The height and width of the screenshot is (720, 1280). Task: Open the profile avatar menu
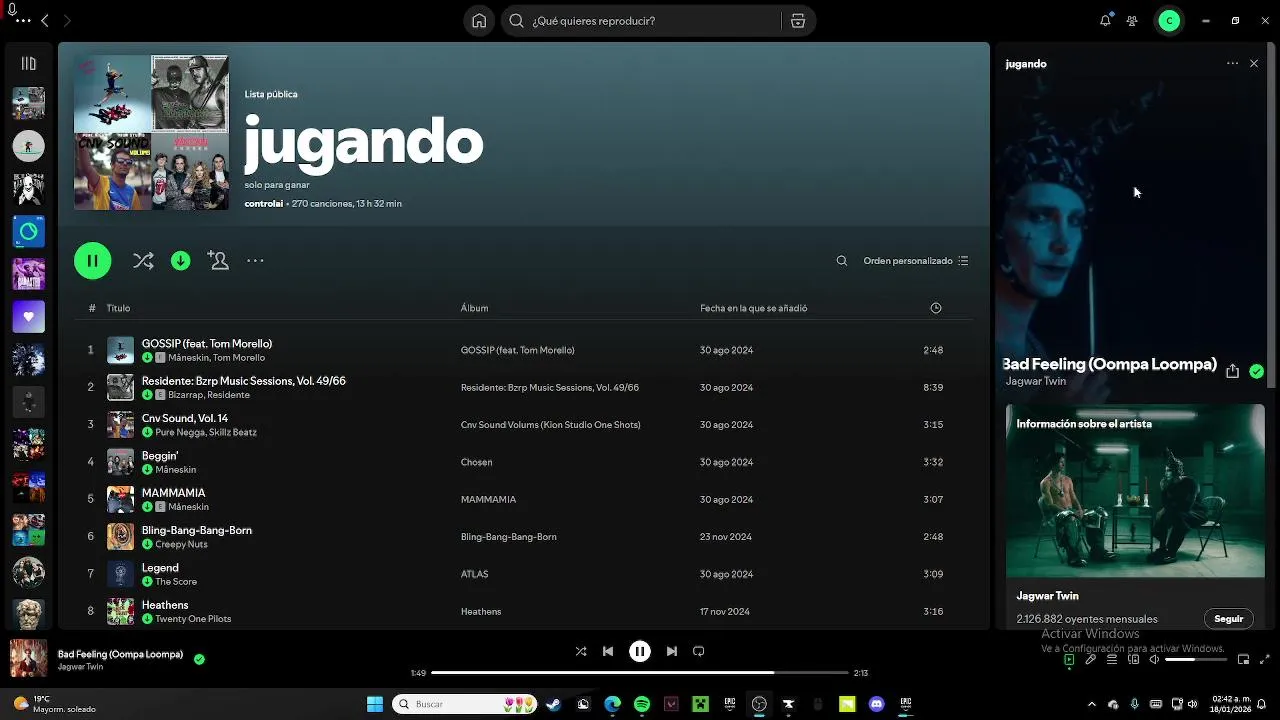tap(1169, 21)
